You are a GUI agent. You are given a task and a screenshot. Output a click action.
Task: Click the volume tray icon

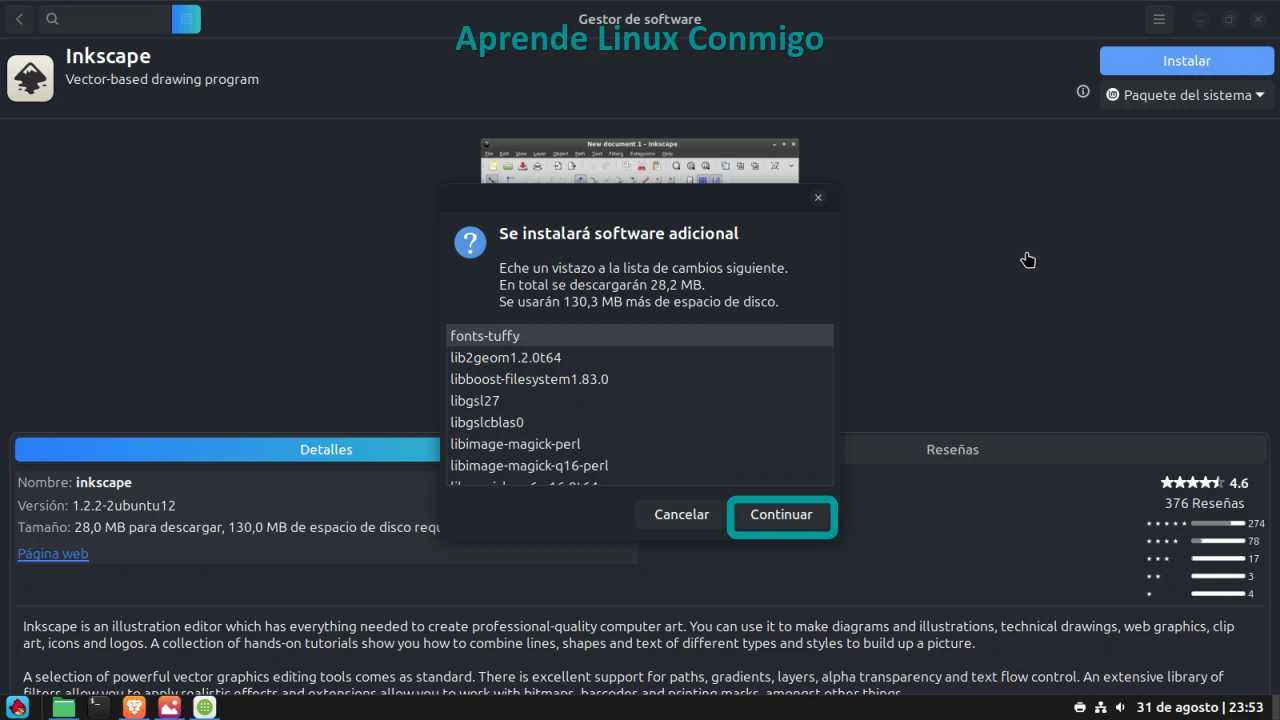click(x=1120, y=708)
